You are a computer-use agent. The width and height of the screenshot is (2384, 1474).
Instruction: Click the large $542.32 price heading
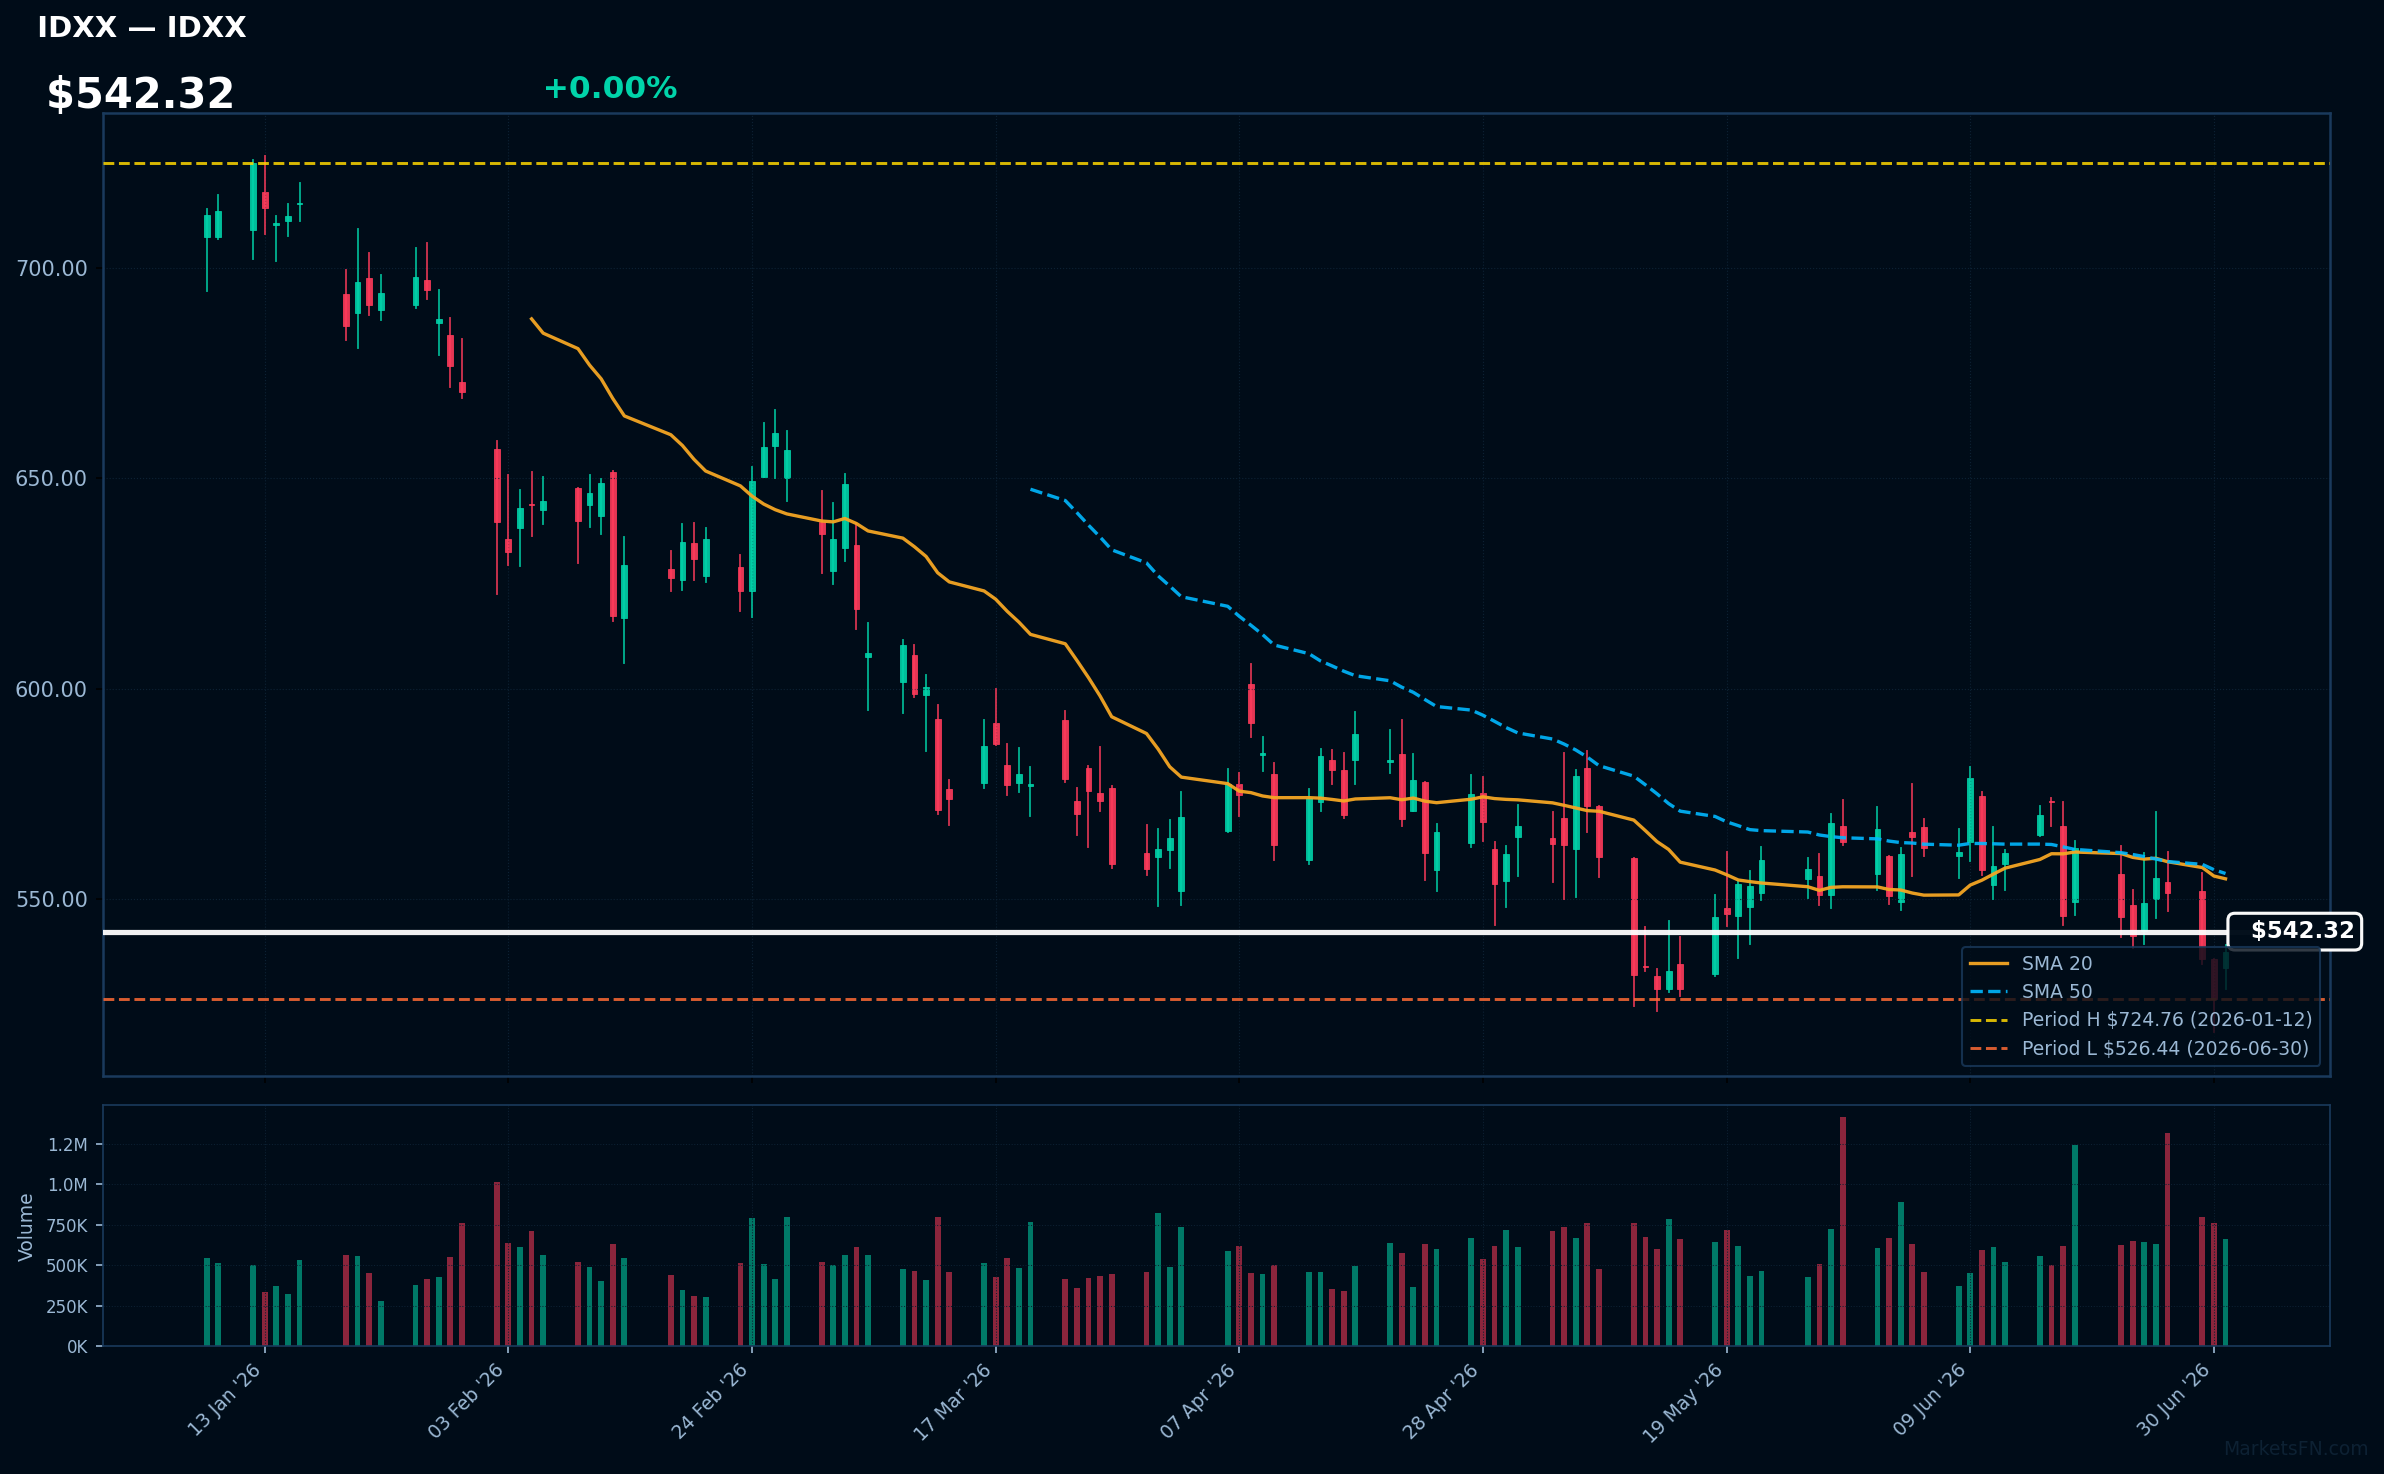click(x=141, y=93)
